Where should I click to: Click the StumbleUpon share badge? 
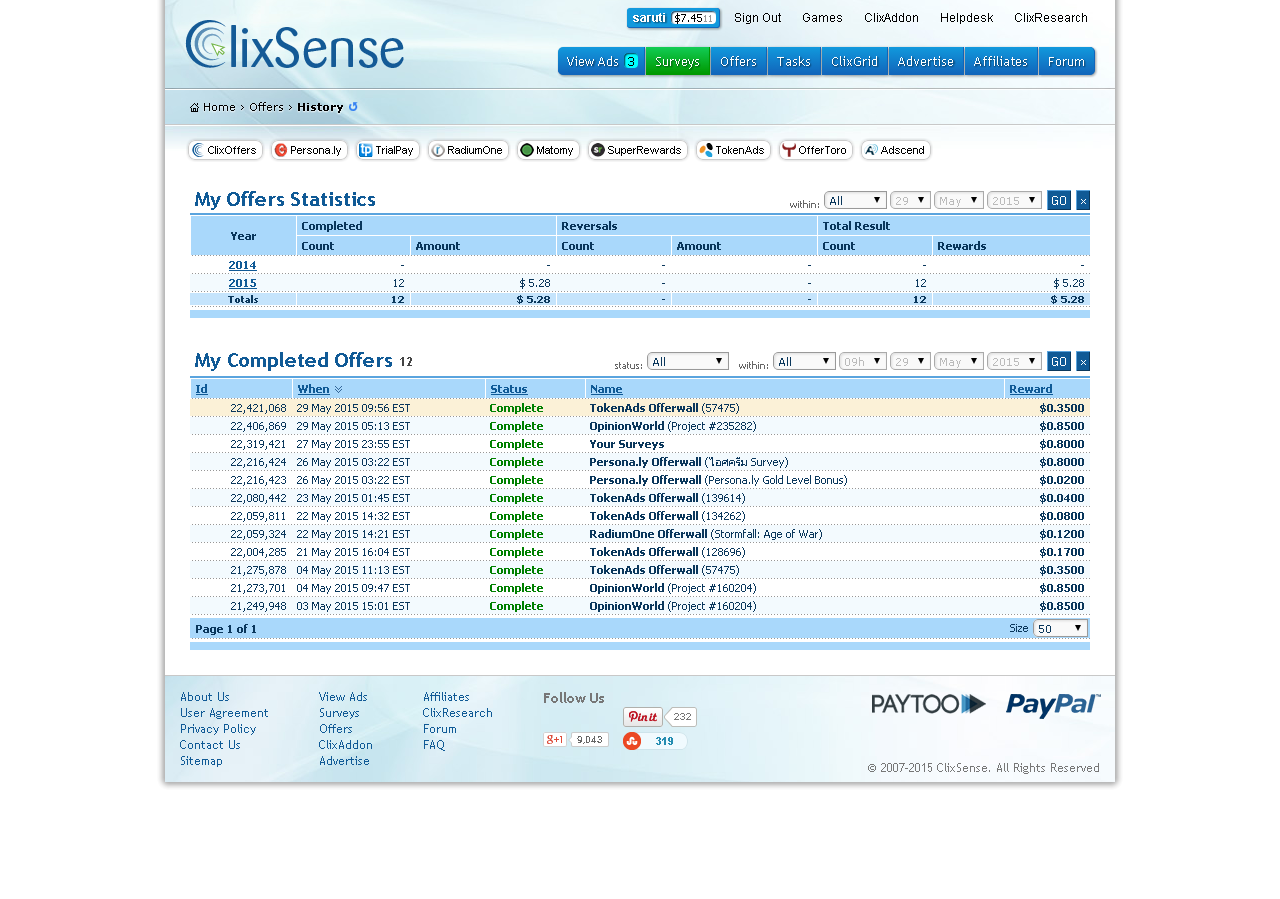(x=655, y=741)
